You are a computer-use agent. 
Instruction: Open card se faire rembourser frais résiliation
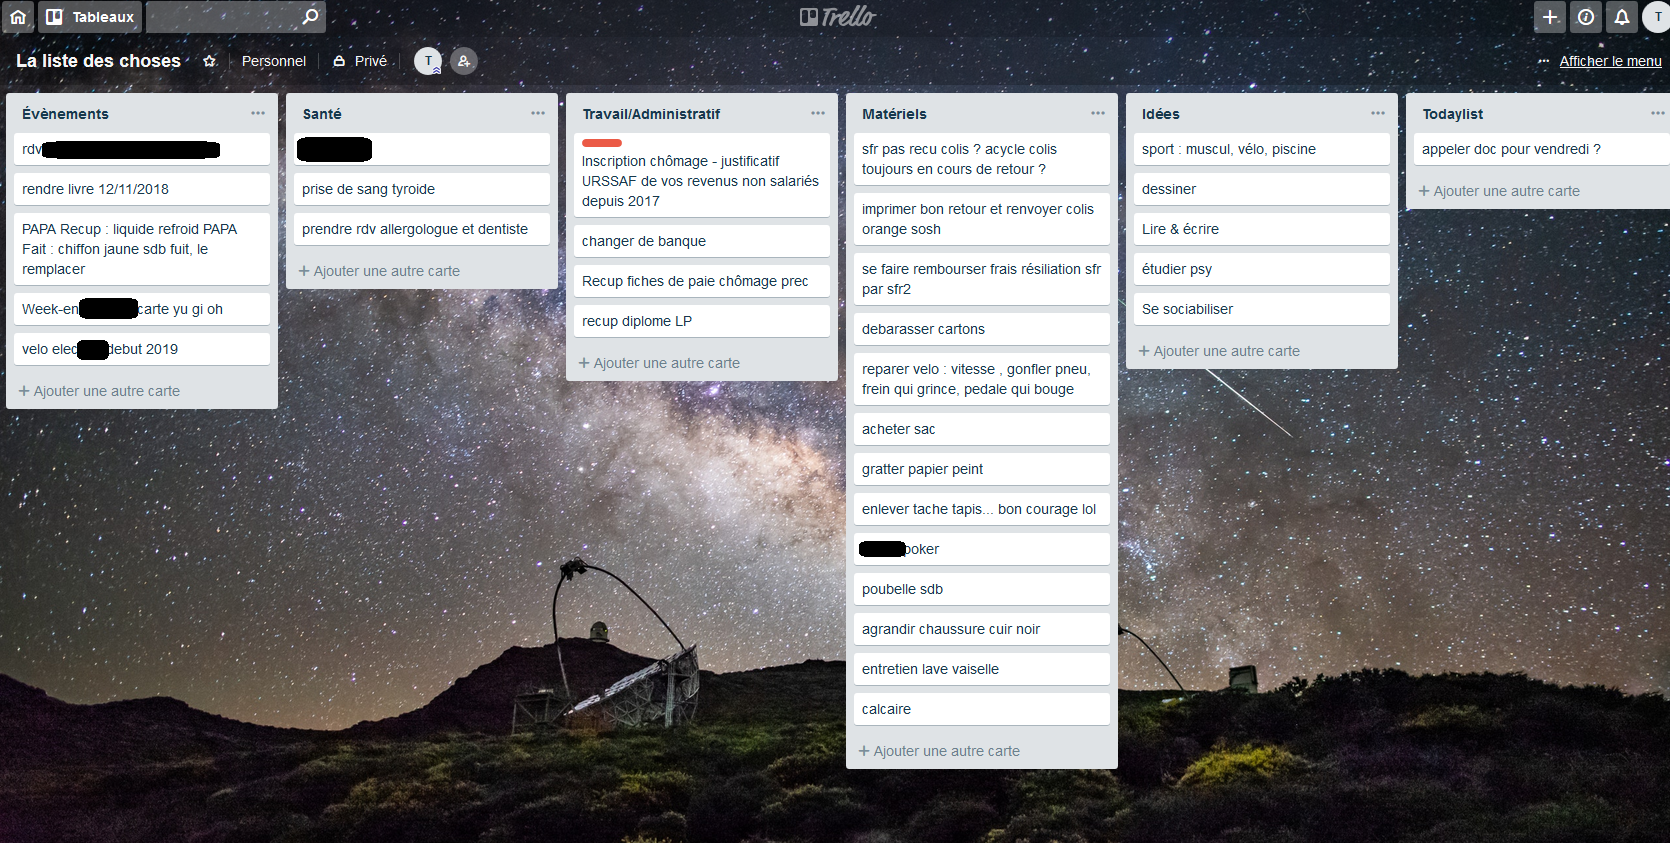[982, 279]
